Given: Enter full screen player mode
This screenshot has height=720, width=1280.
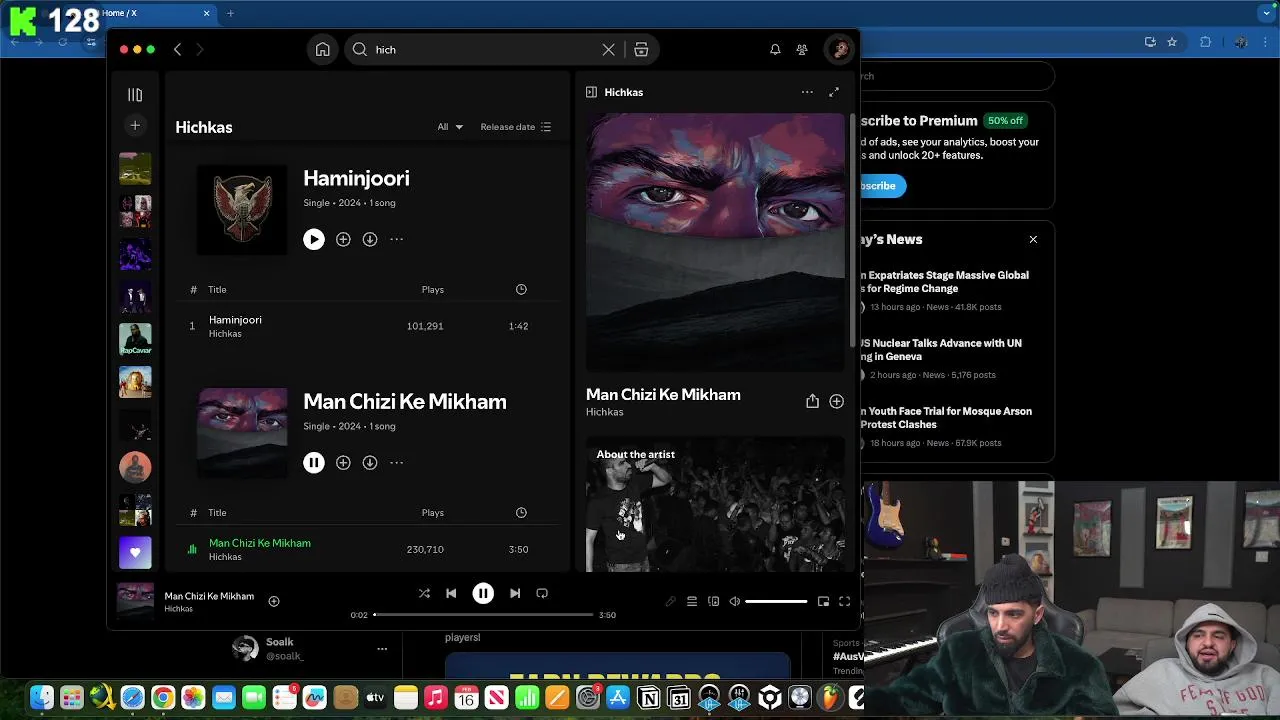Looking at the screenshot, I should (x=844, y=601).
